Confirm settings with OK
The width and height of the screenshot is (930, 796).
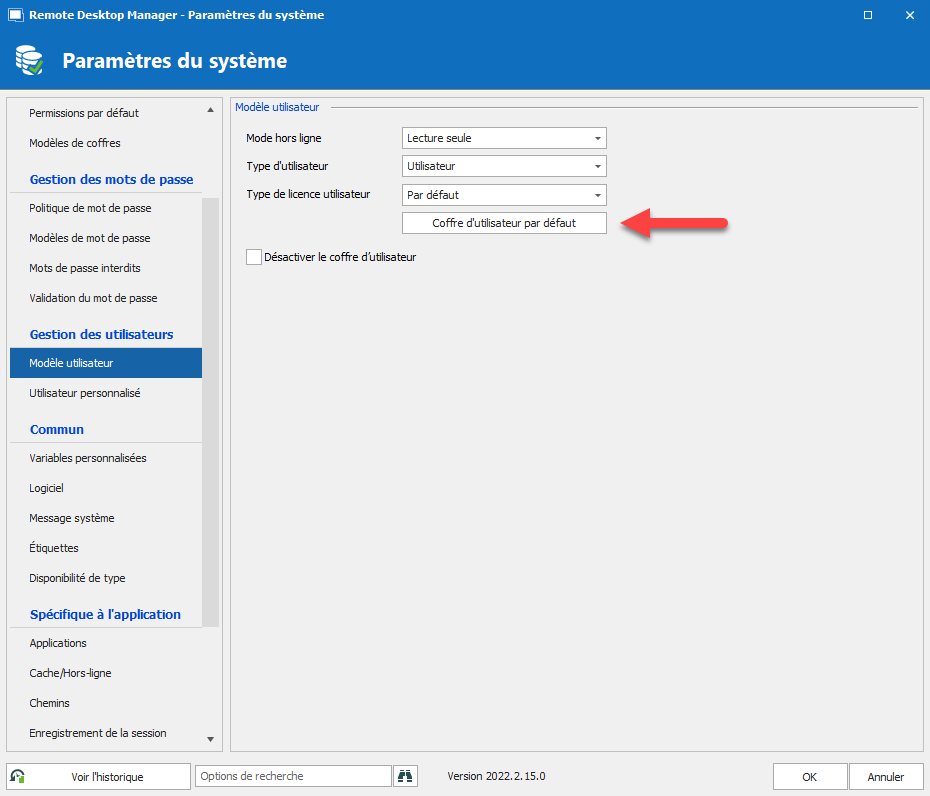tap(809, 776)
